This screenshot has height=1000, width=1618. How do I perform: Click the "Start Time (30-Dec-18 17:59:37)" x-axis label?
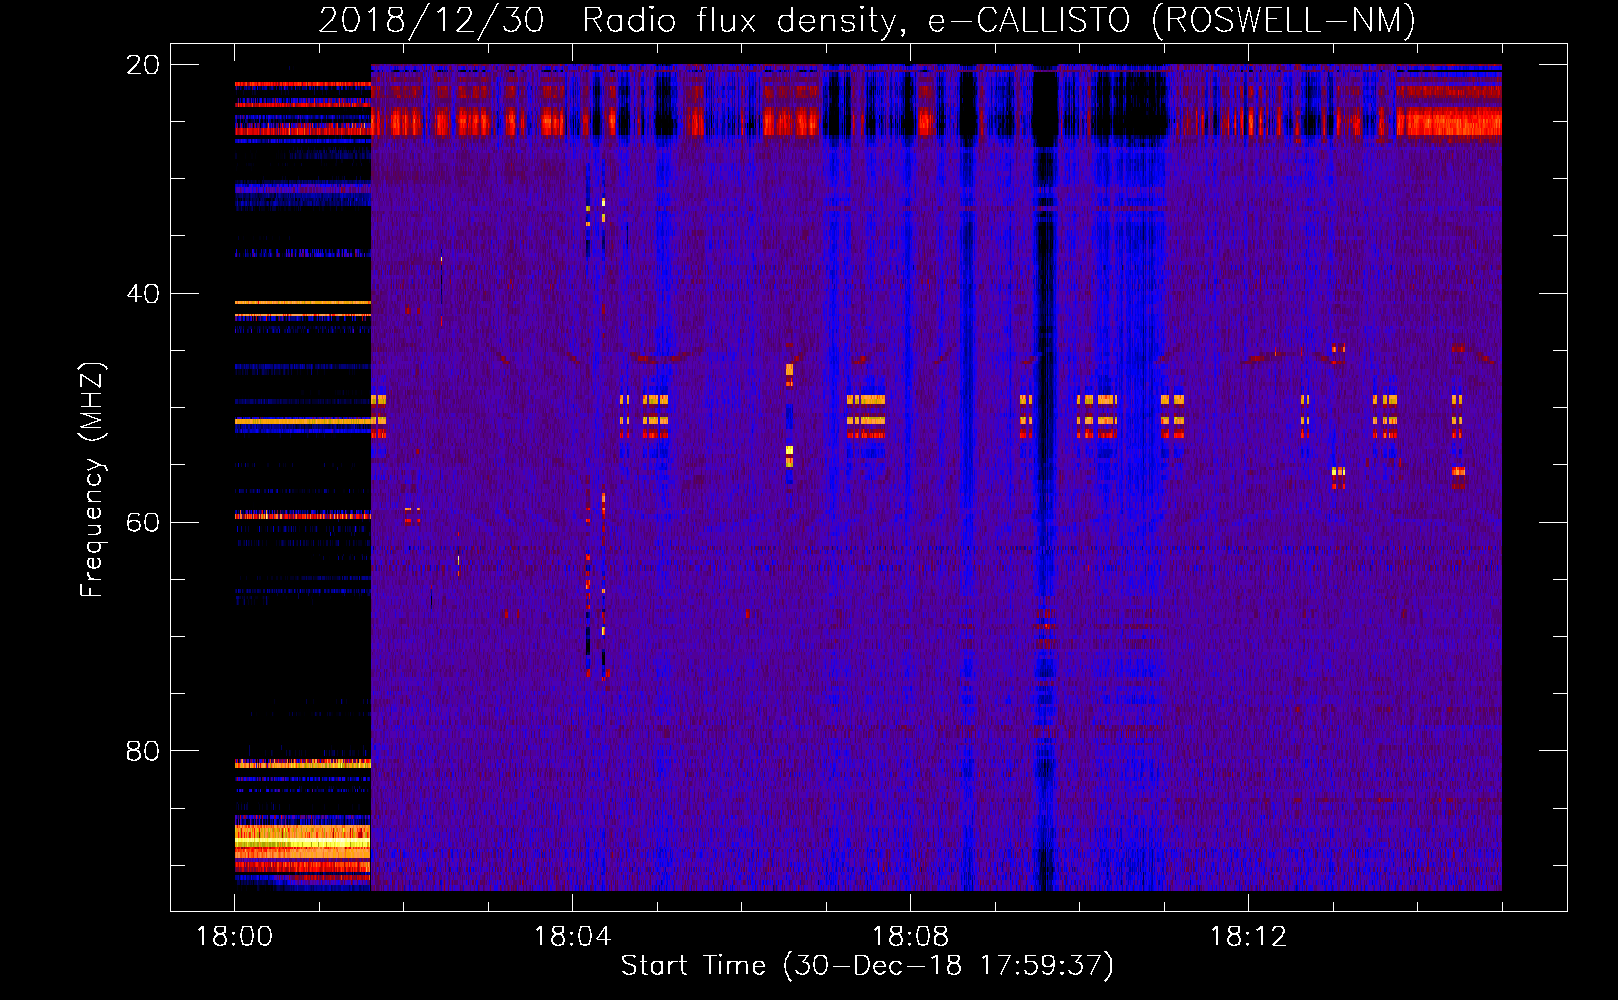867,966
